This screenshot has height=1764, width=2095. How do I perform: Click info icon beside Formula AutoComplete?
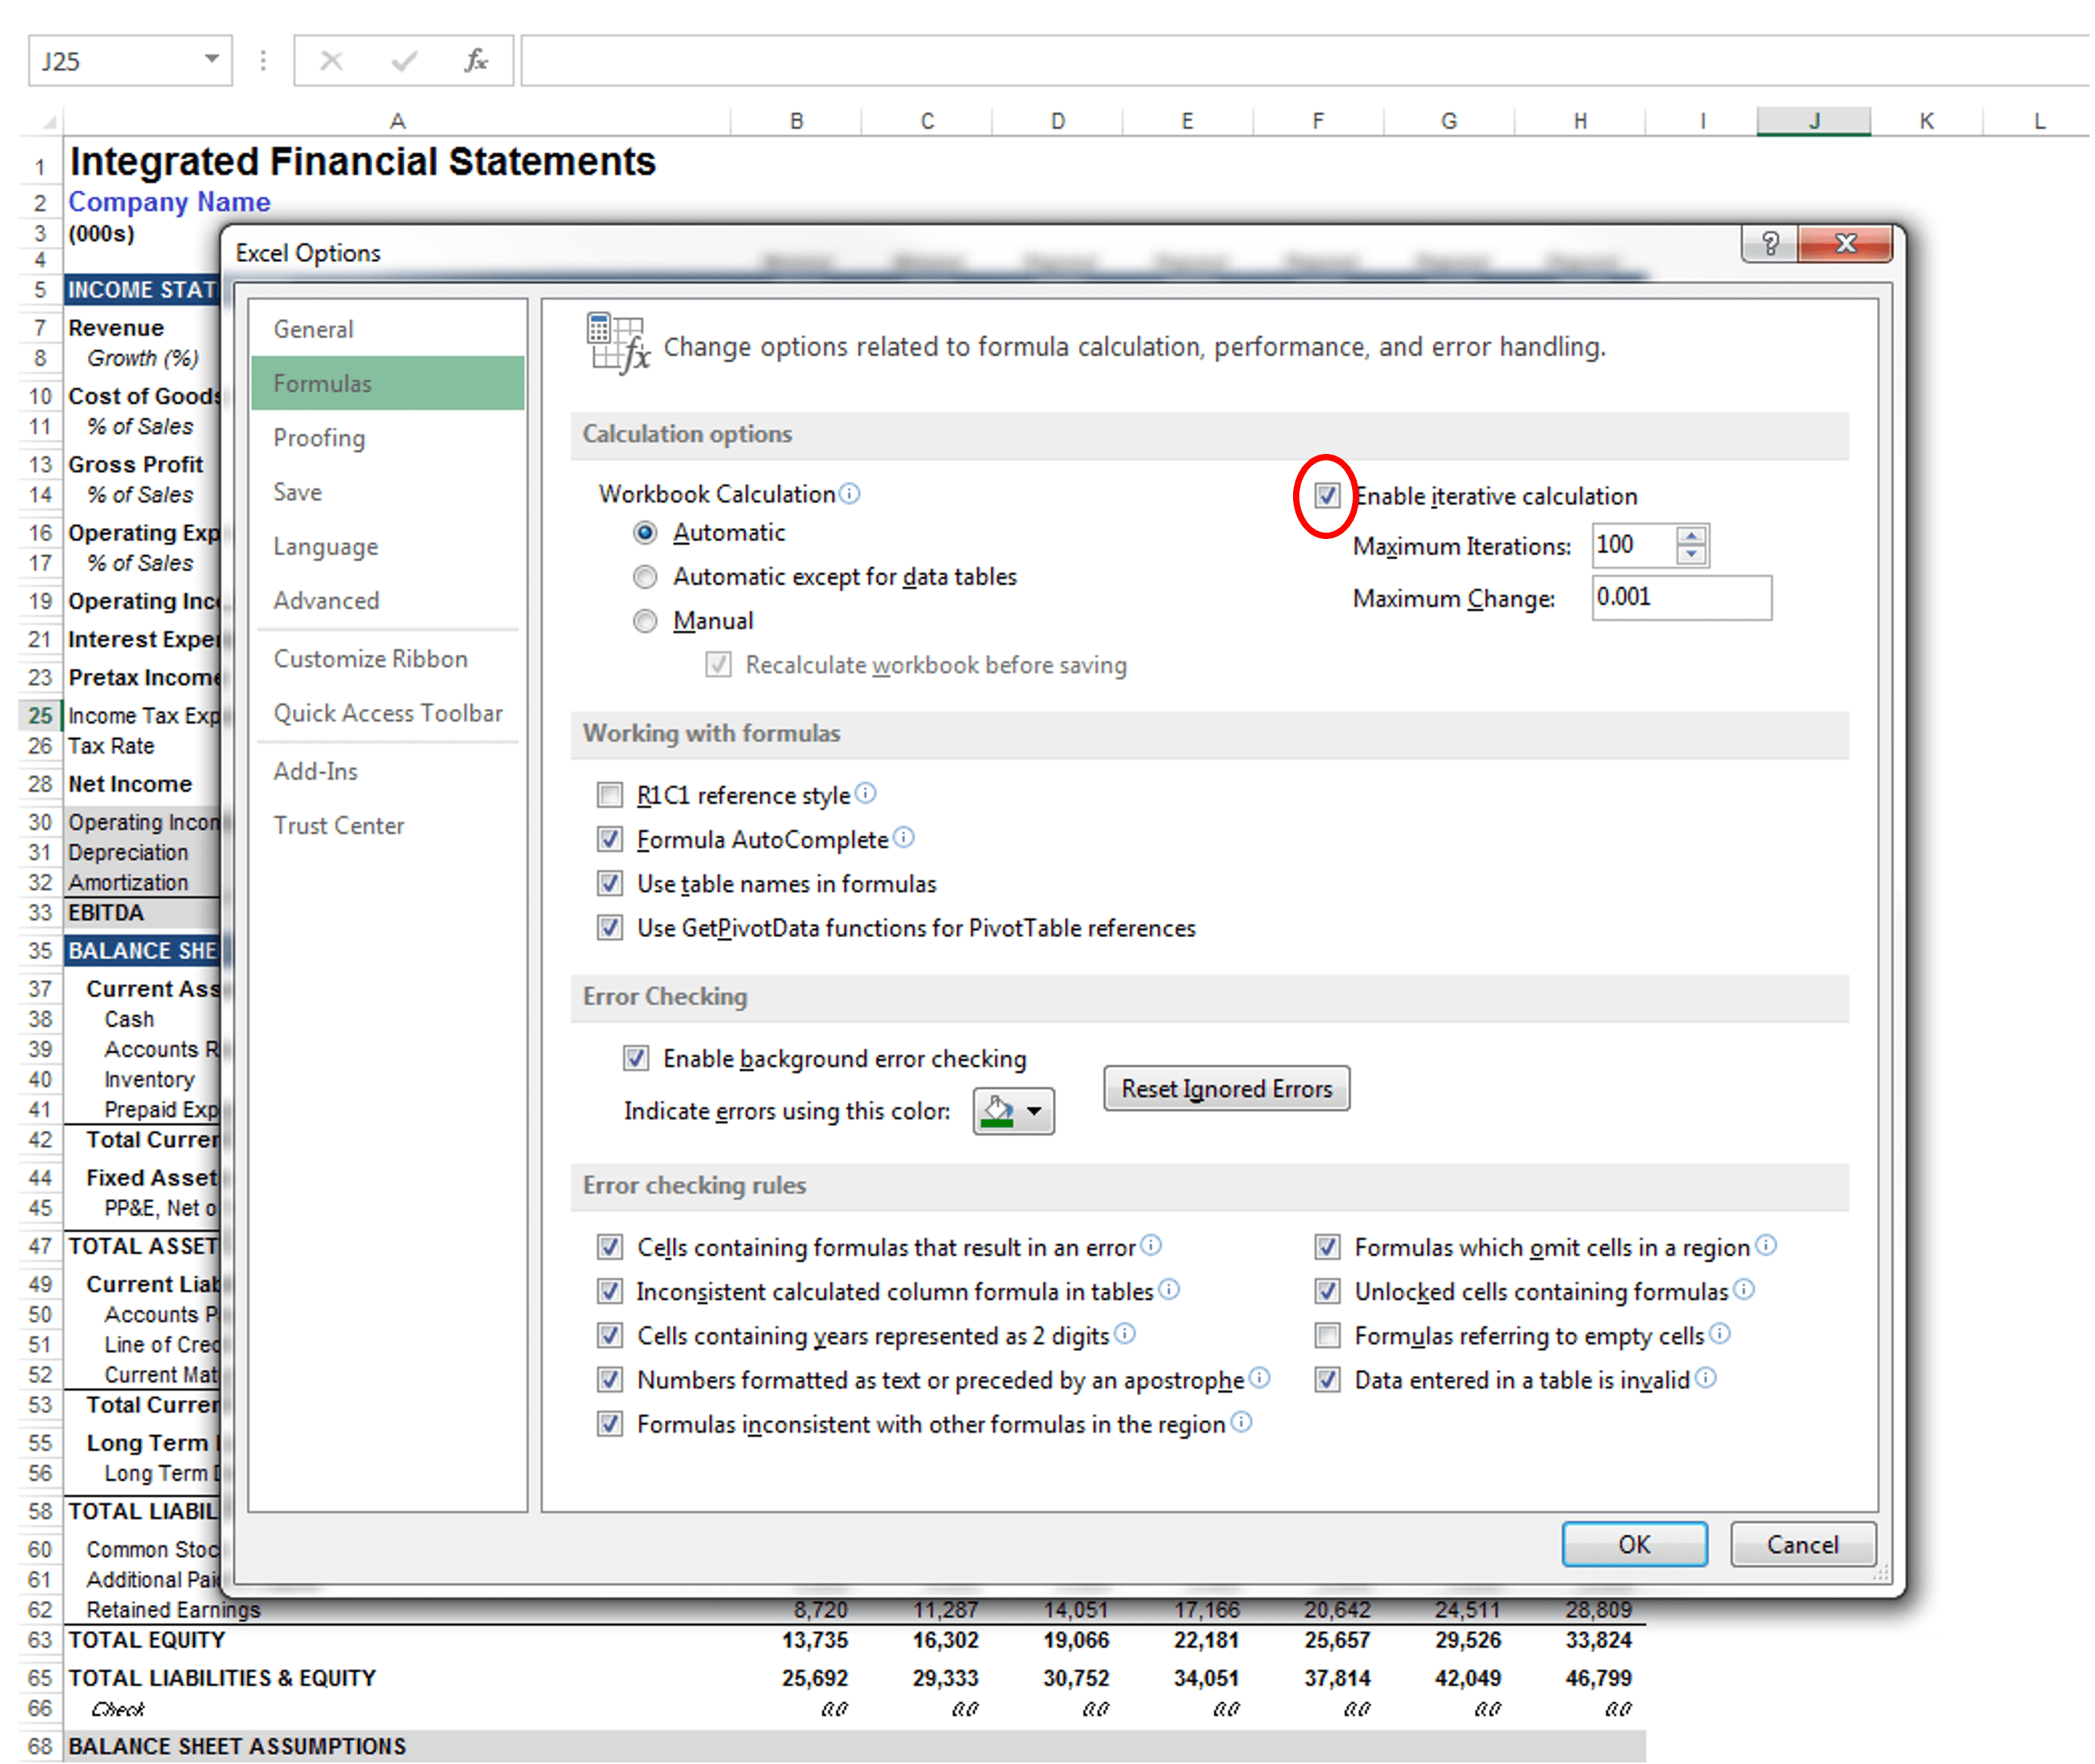(904, 838)
